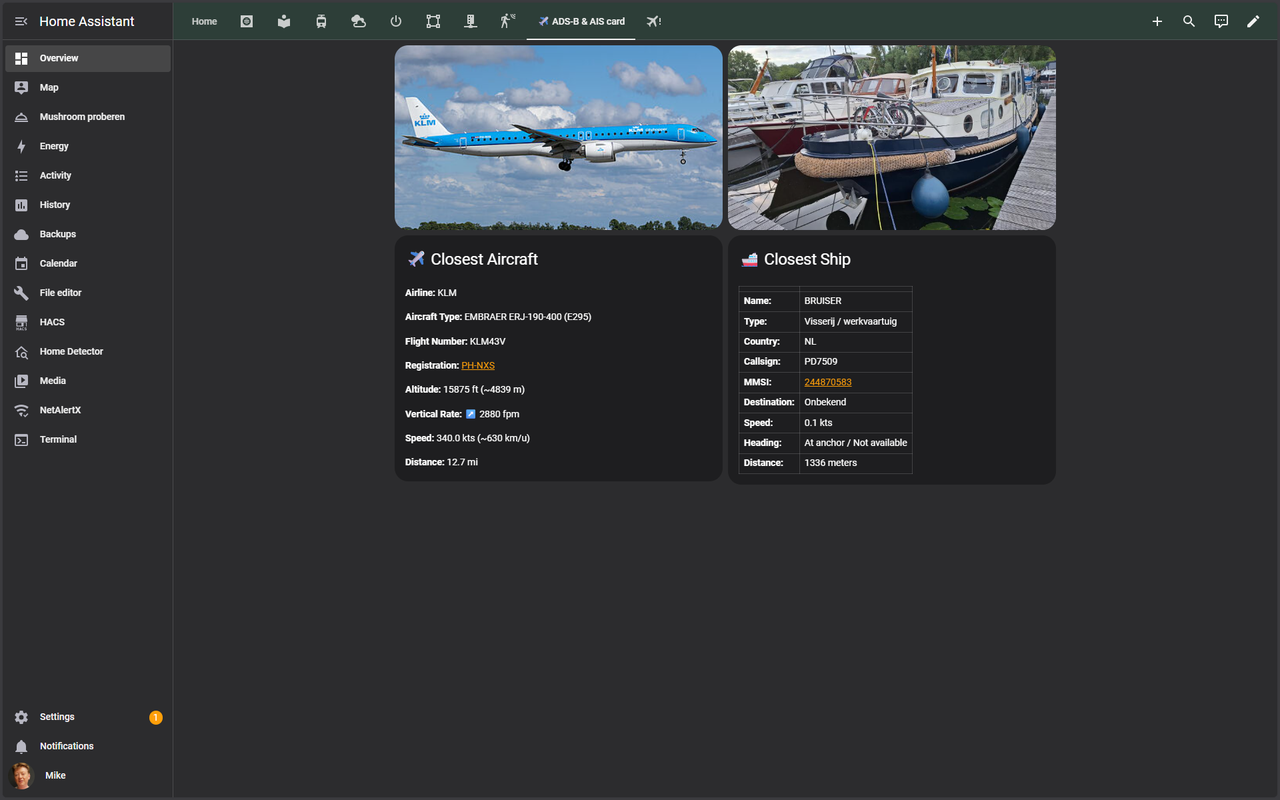
Task: Click the Vertical Rate 2880 fpm line
Action: [462, 414]
